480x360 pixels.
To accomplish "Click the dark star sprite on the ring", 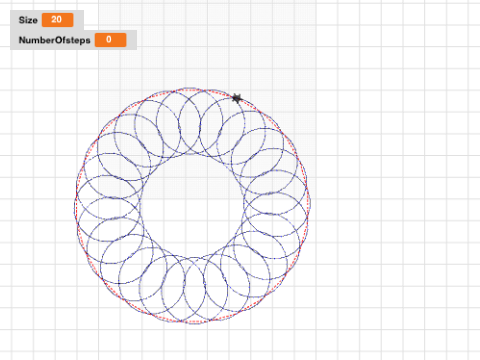I will point(237,98).
